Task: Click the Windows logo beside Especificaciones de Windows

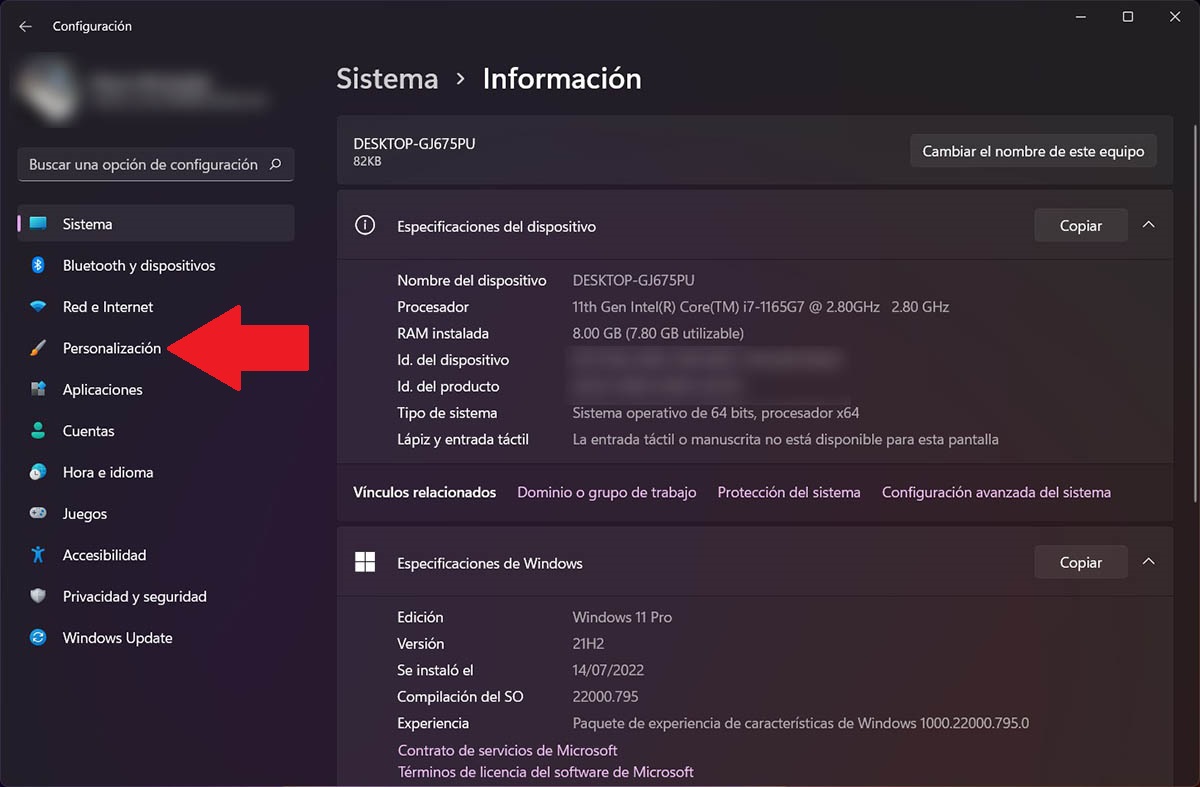Action: click(365, 563)
